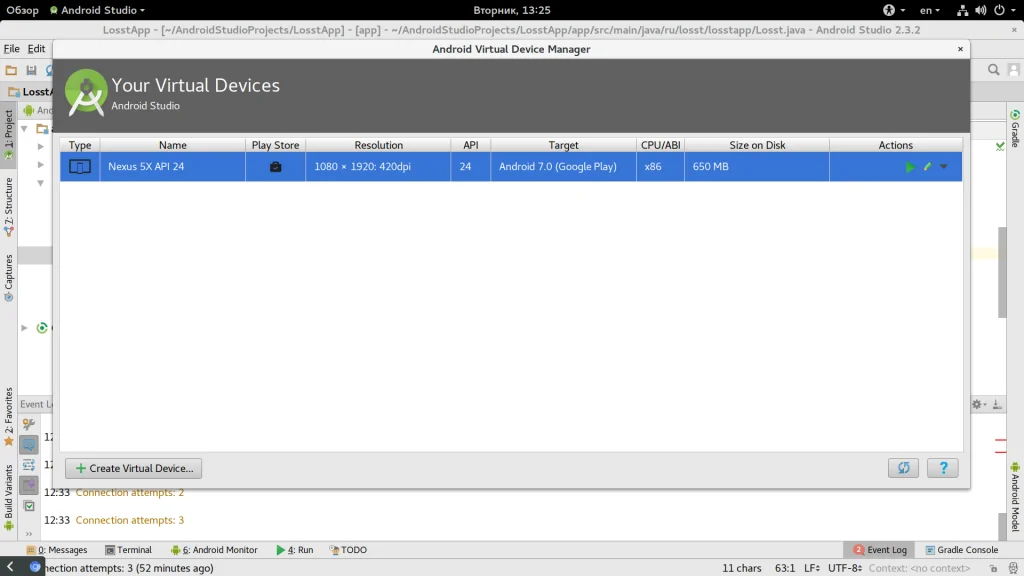
Task: Click the Open folder toolbar icon
Action: click(x=11, y=70)
